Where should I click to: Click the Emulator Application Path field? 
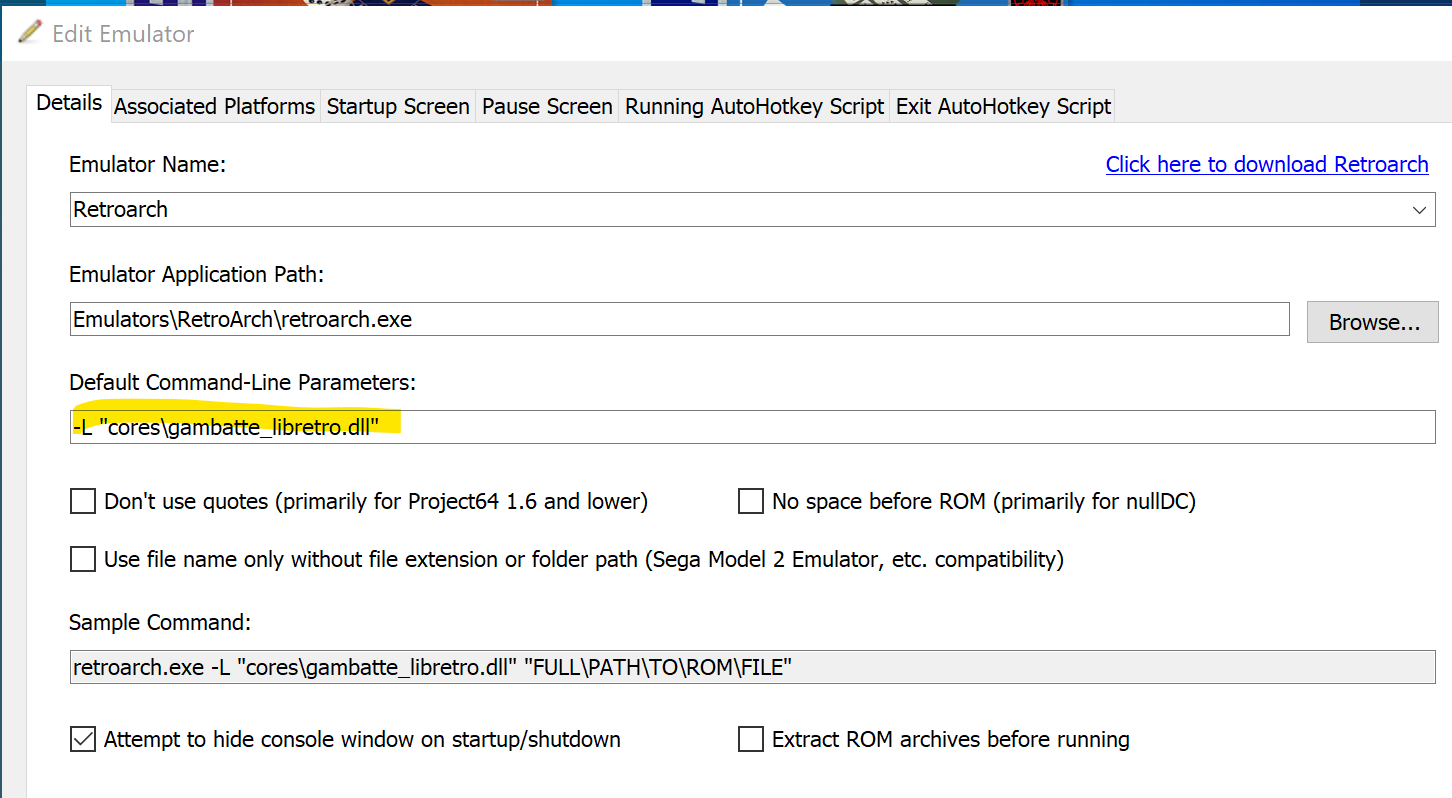pos(679,320)
